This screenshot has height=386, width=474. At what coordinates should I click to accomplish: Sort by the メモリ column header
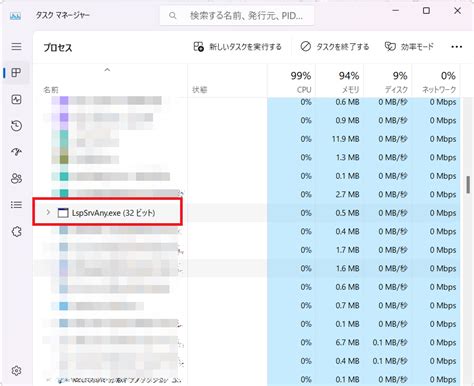pyautogui.click(x=339, y=82)
